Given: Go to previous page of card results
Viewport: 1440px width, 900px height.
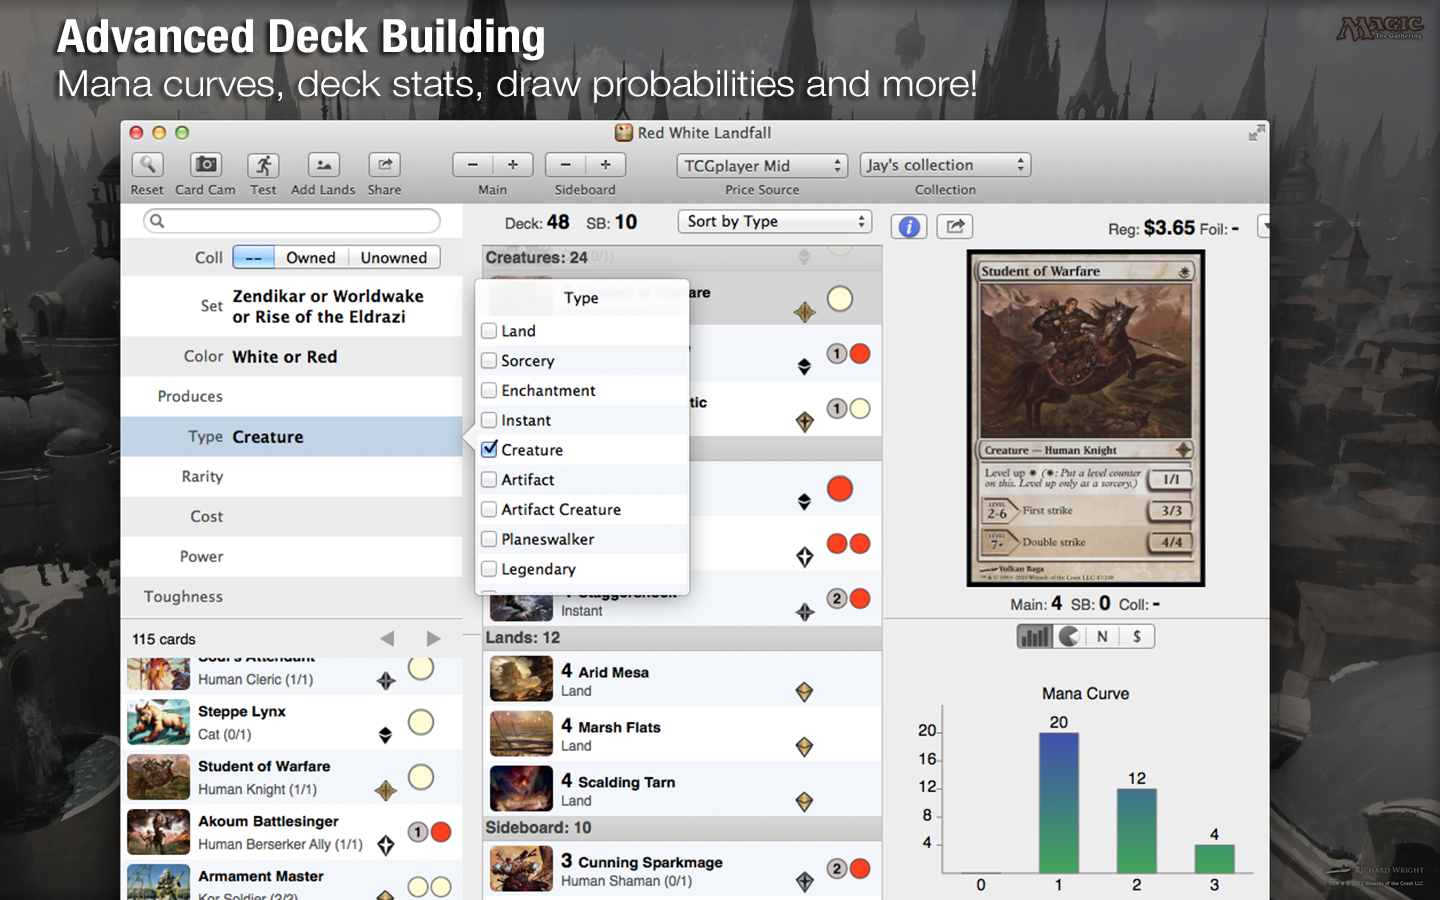Looking at the screenshot, I should [x=387, y=638].
